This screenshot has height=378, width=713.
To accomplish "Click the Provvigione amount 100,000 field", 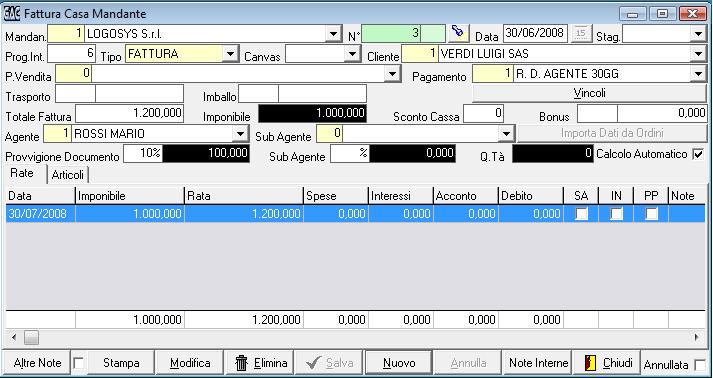I will tap(206, 153).
